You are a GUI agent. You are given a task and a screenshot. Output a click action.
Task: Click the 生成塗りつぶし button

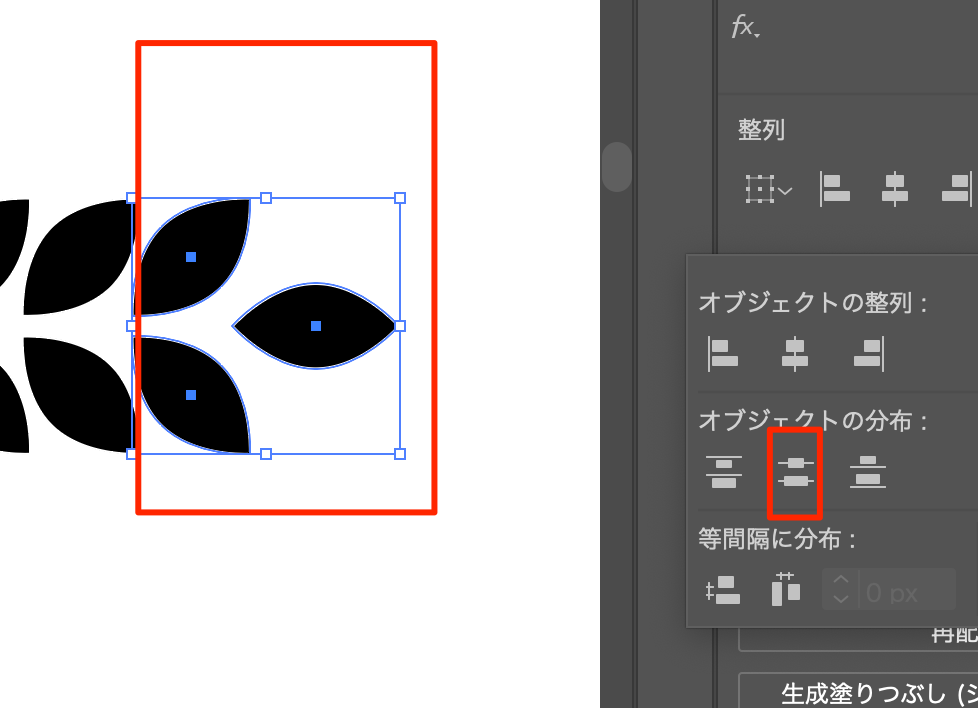860,692
